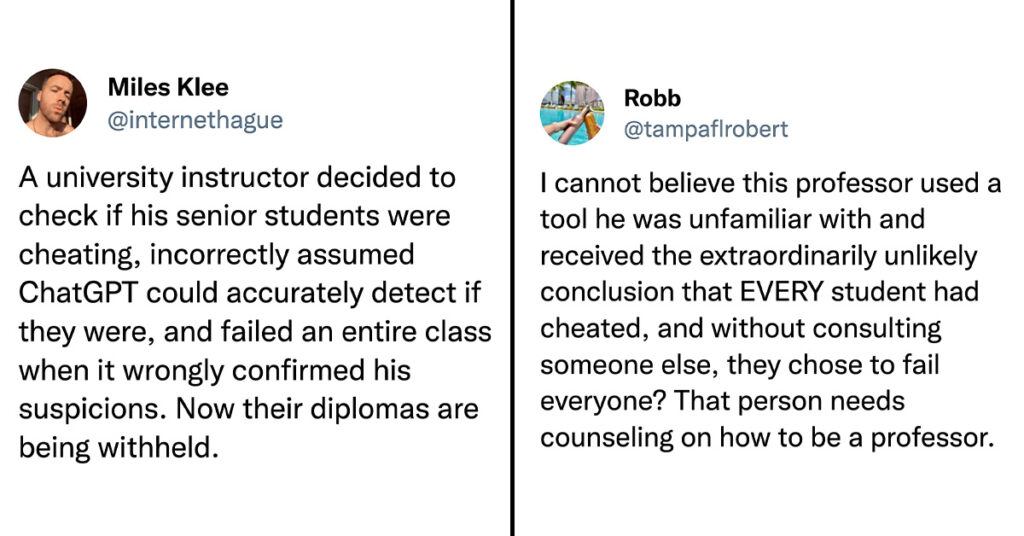Click "suspicions. Now their diplomas are" line
Image resolution: width=1024 pixels, height=536 pixels.
click(249, 409)
